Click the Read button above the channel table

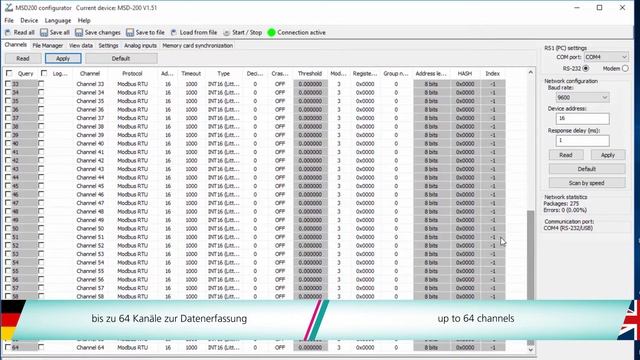23,58
